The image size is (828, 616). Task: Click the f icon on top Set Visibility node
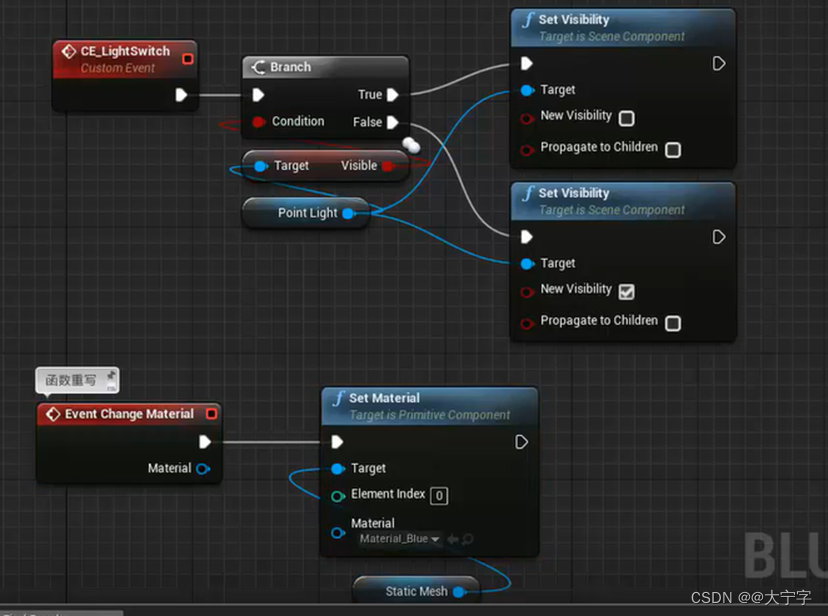point(527,19)
